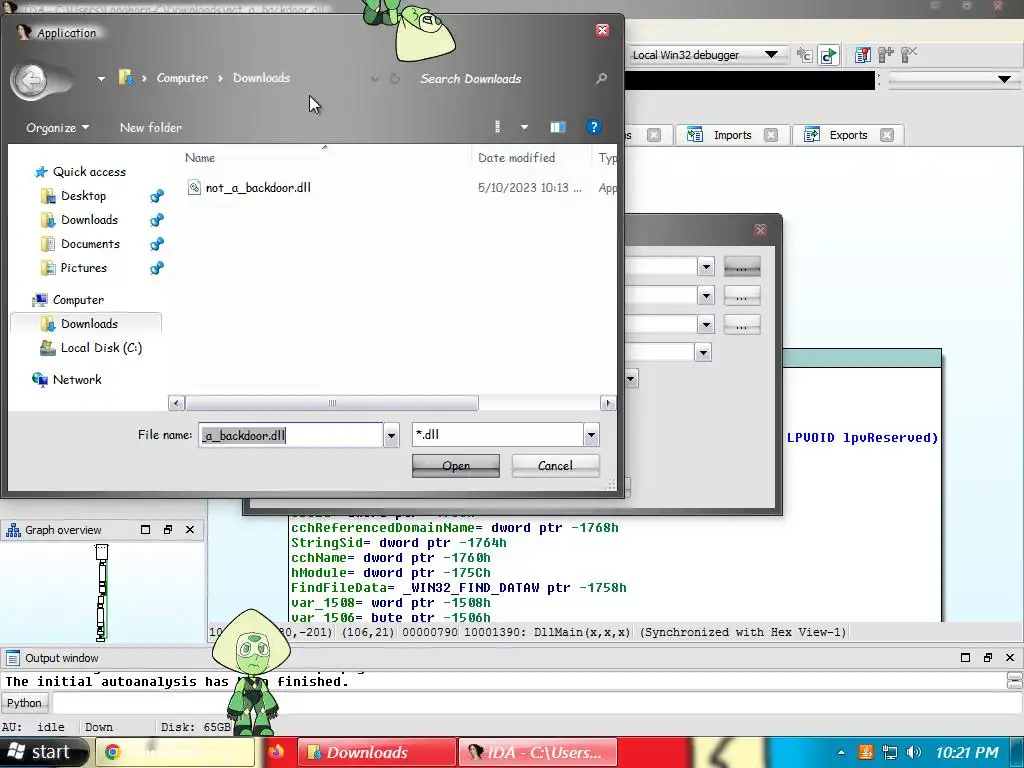Expand the address bar history dropdown
1024x768 pixels.
375,79
